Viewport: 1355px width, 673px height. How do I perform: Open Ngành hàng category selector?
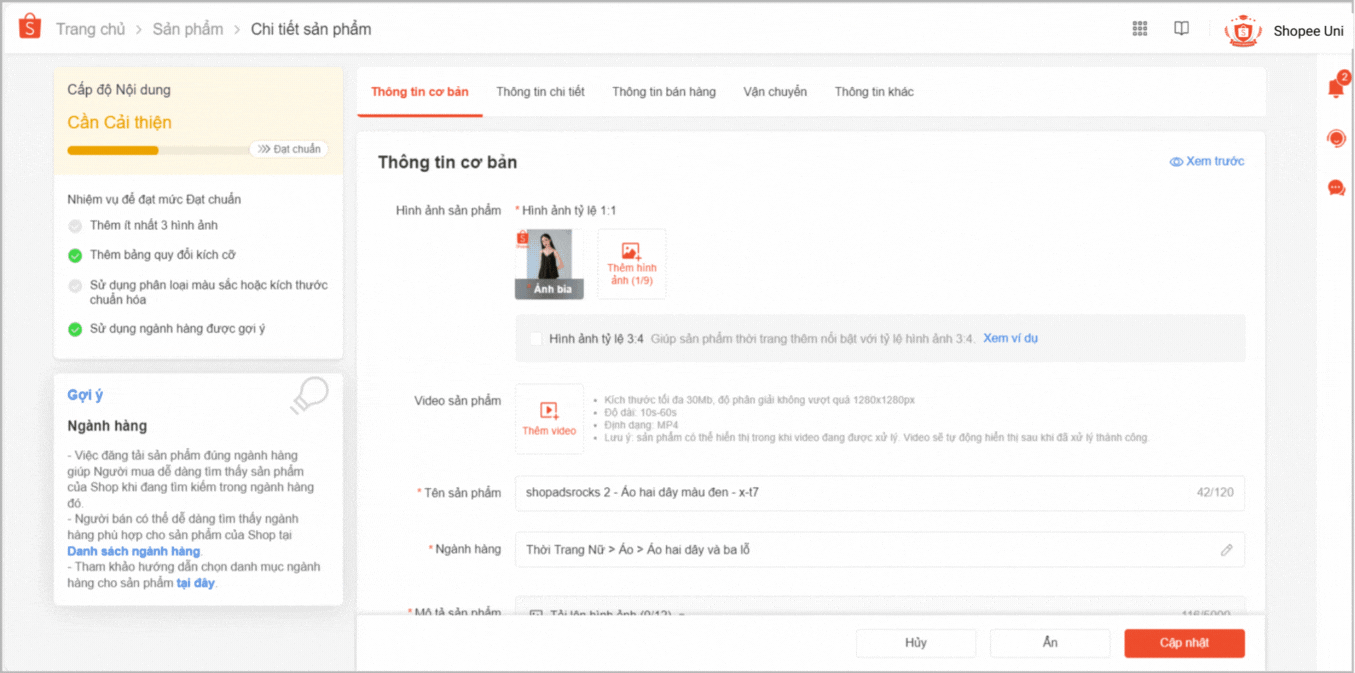click(x=860, y=550)
